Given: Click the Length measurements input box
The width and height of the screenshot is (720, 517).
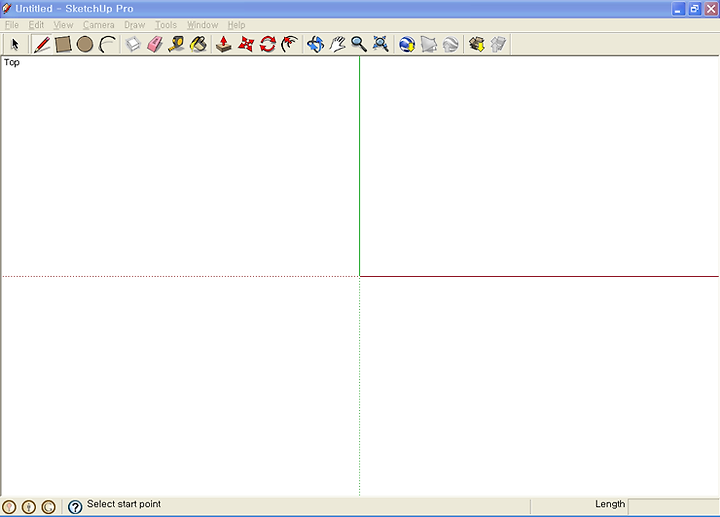Looking at the screenshot, I should (x=673, y=506).
